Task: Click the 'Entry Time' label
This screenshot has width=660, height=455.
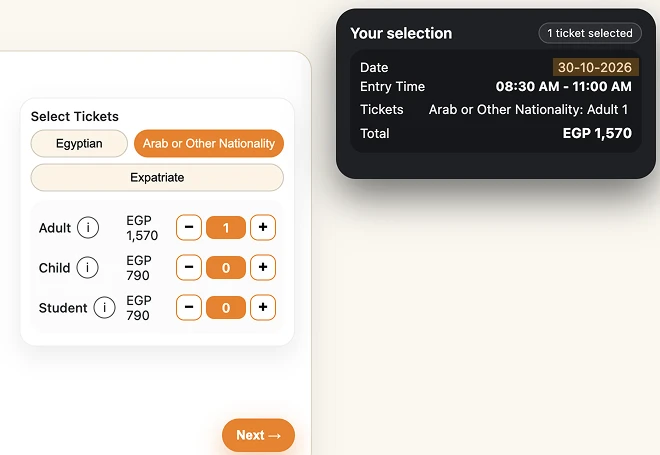Action: coord(392,86)
